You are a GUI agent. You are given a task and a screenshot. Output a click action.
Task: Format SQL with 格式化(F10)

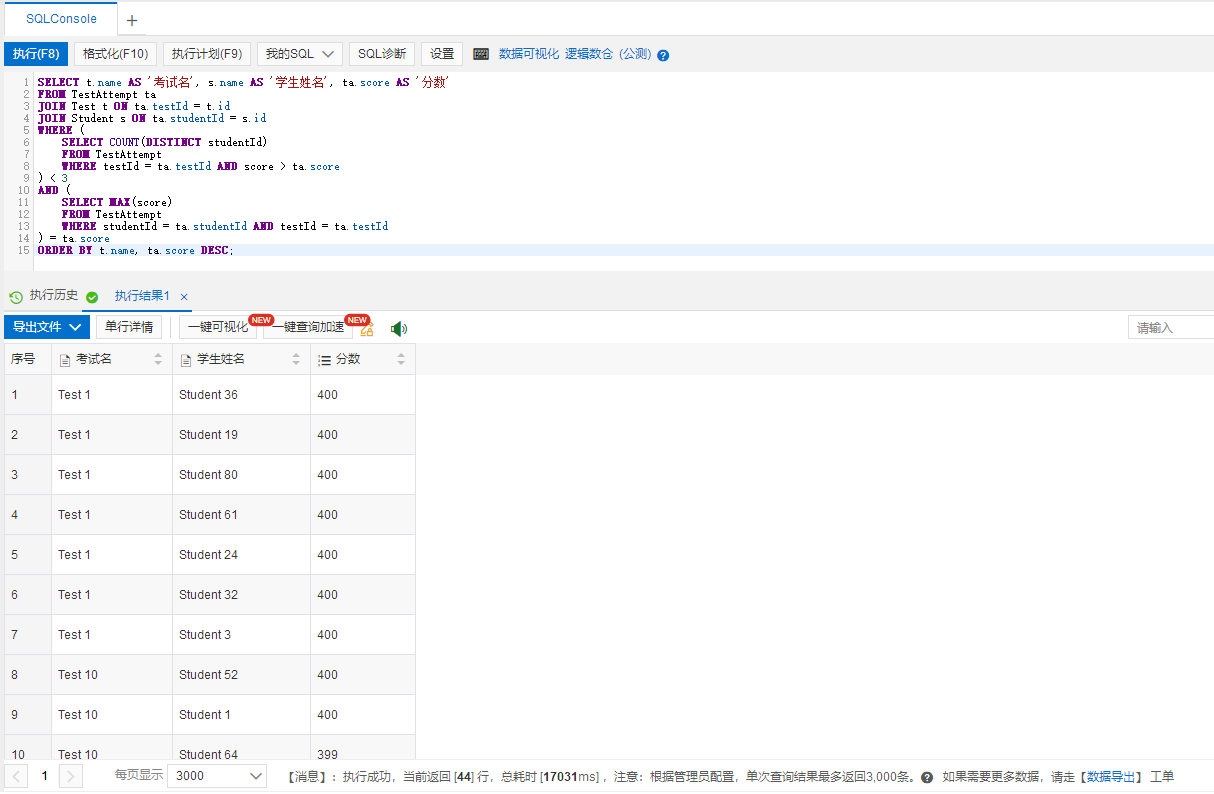point(115,54)
